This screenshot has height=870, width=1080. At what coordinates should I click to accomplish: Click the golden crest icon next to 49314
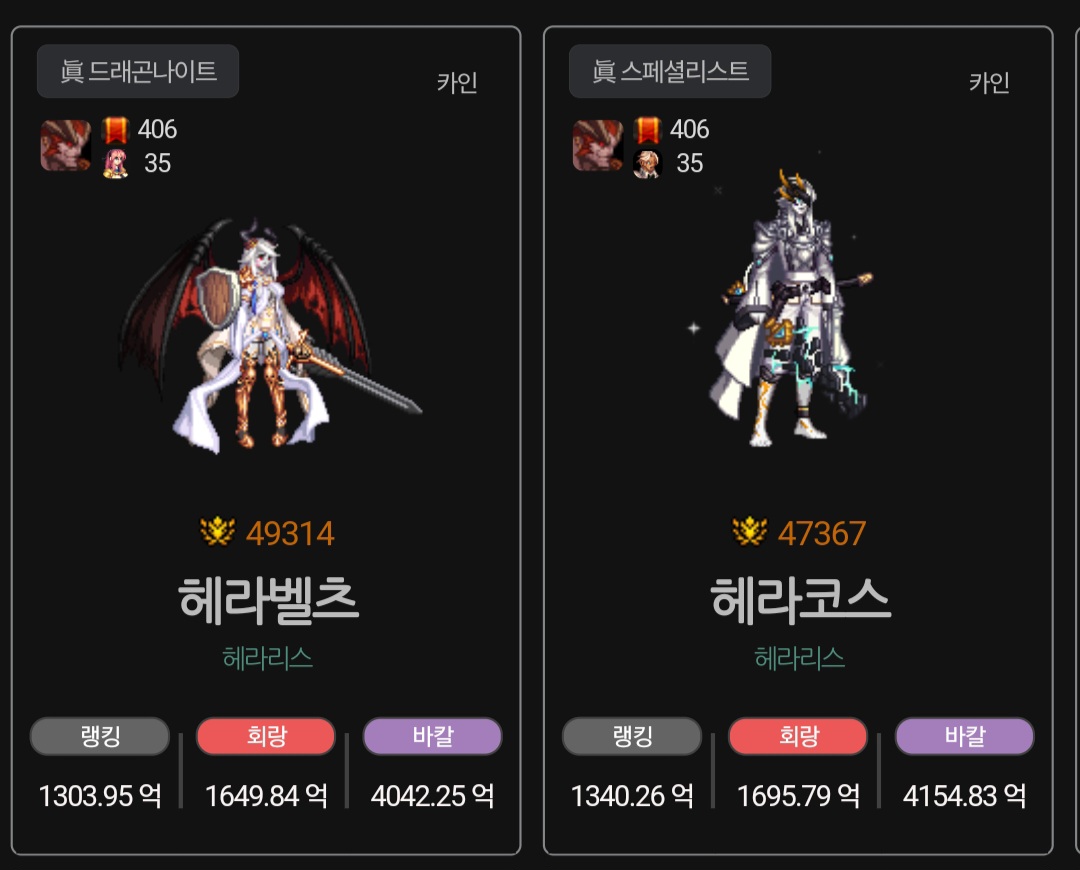coord(218,532)
